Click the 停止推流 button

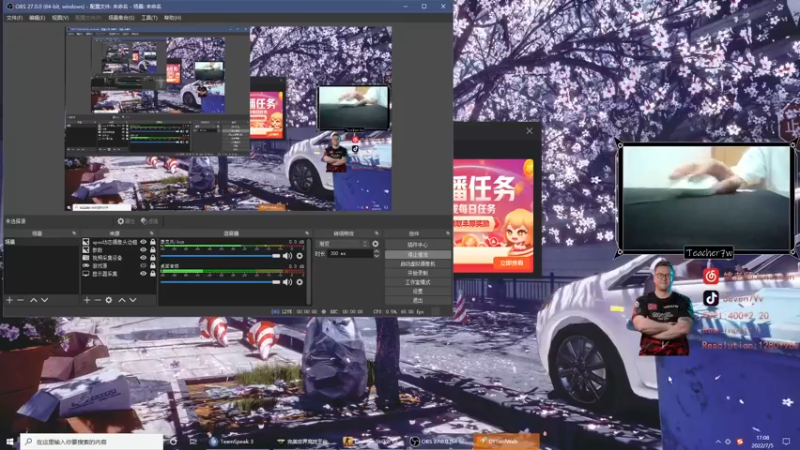tap(418, 254)
